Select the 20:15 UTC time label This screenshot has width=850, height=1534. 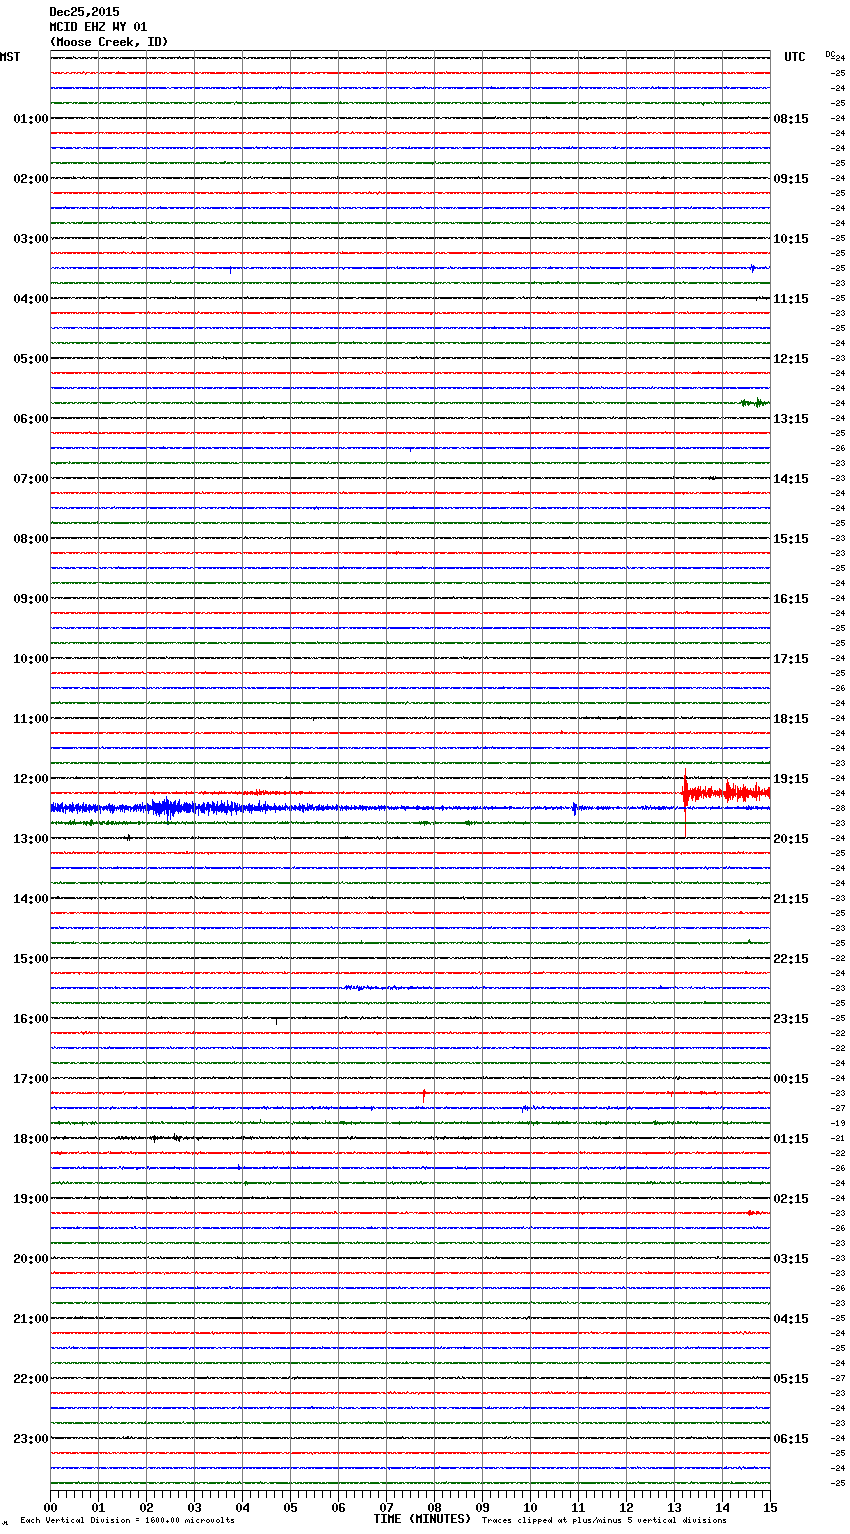coord(791,839)
